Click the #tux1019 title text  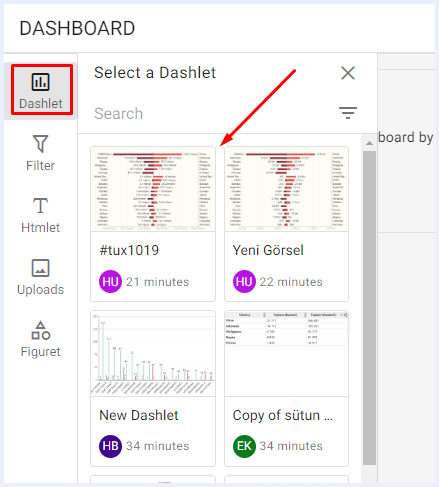[x=129, y=250]
